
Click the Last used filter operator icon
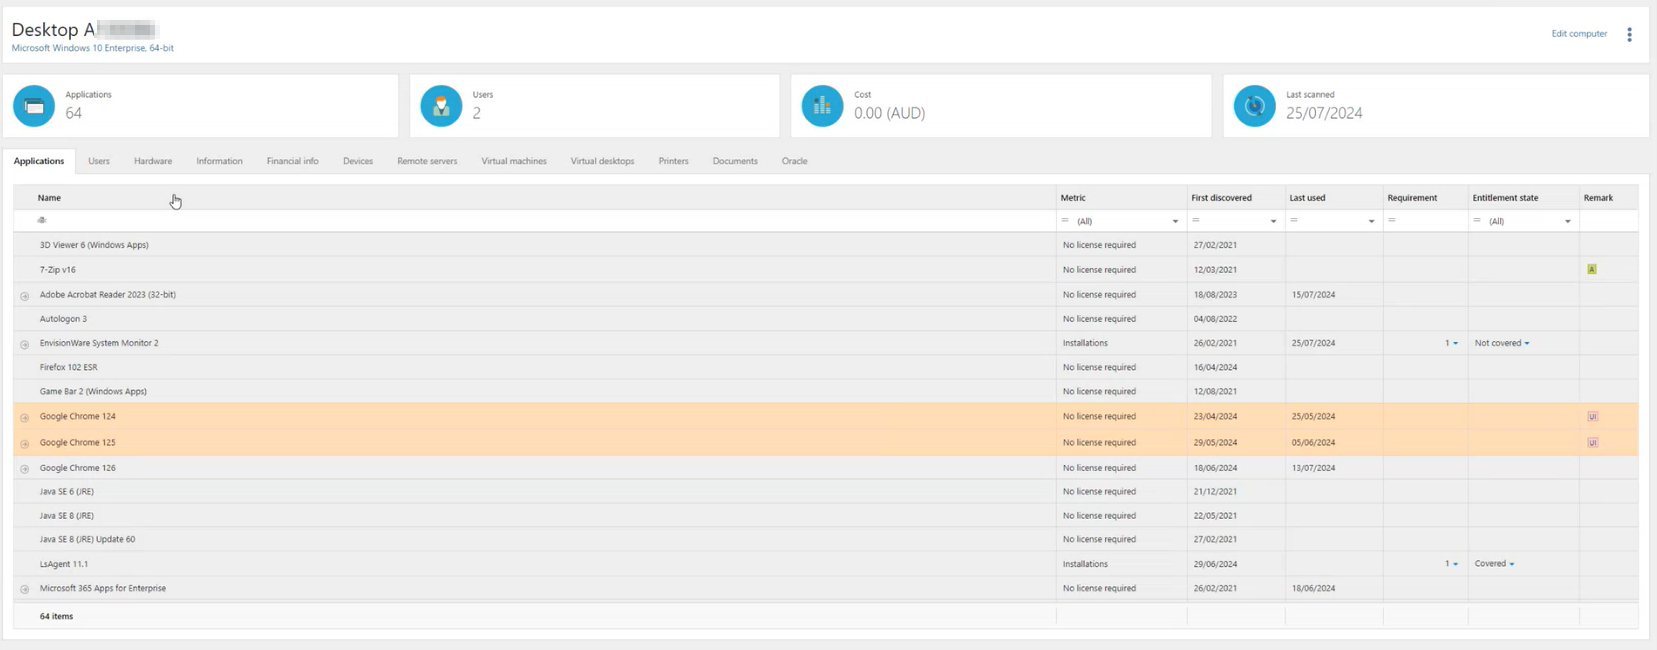coord(1293,220)
